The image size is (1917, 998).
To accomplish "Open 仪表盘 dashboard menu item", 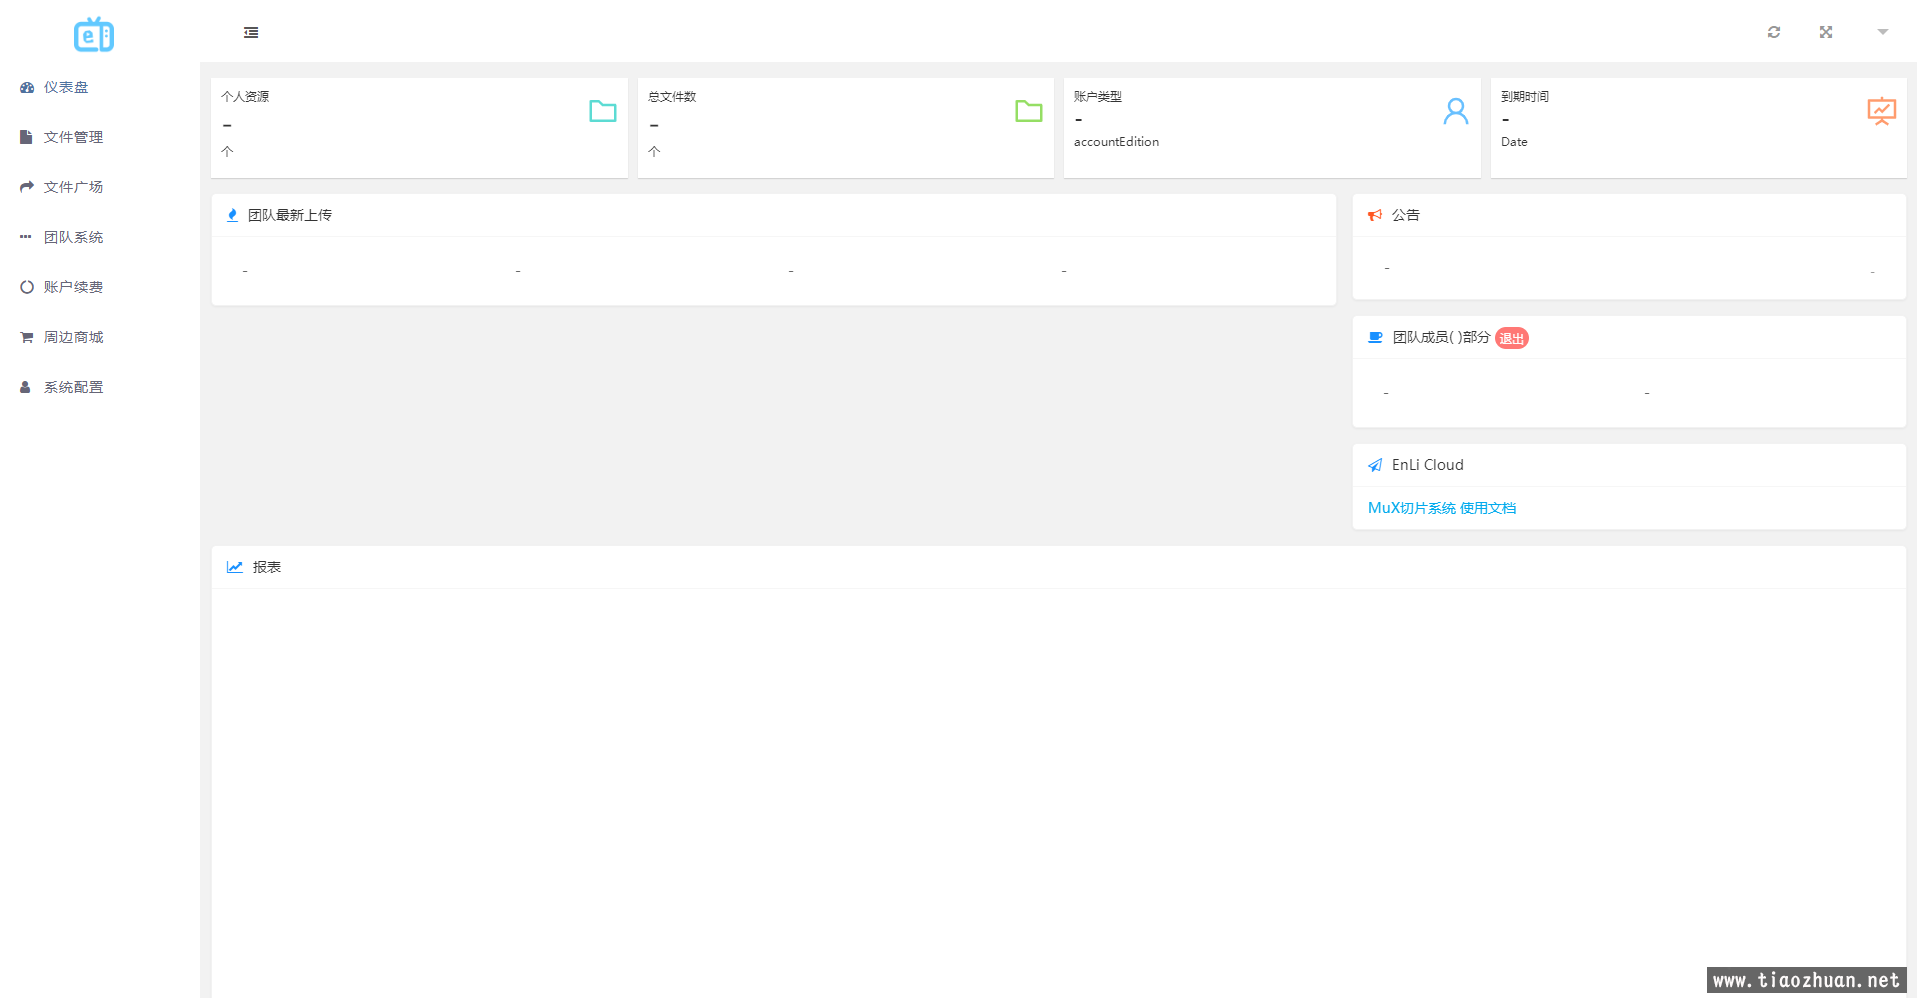I will point(66,87).
